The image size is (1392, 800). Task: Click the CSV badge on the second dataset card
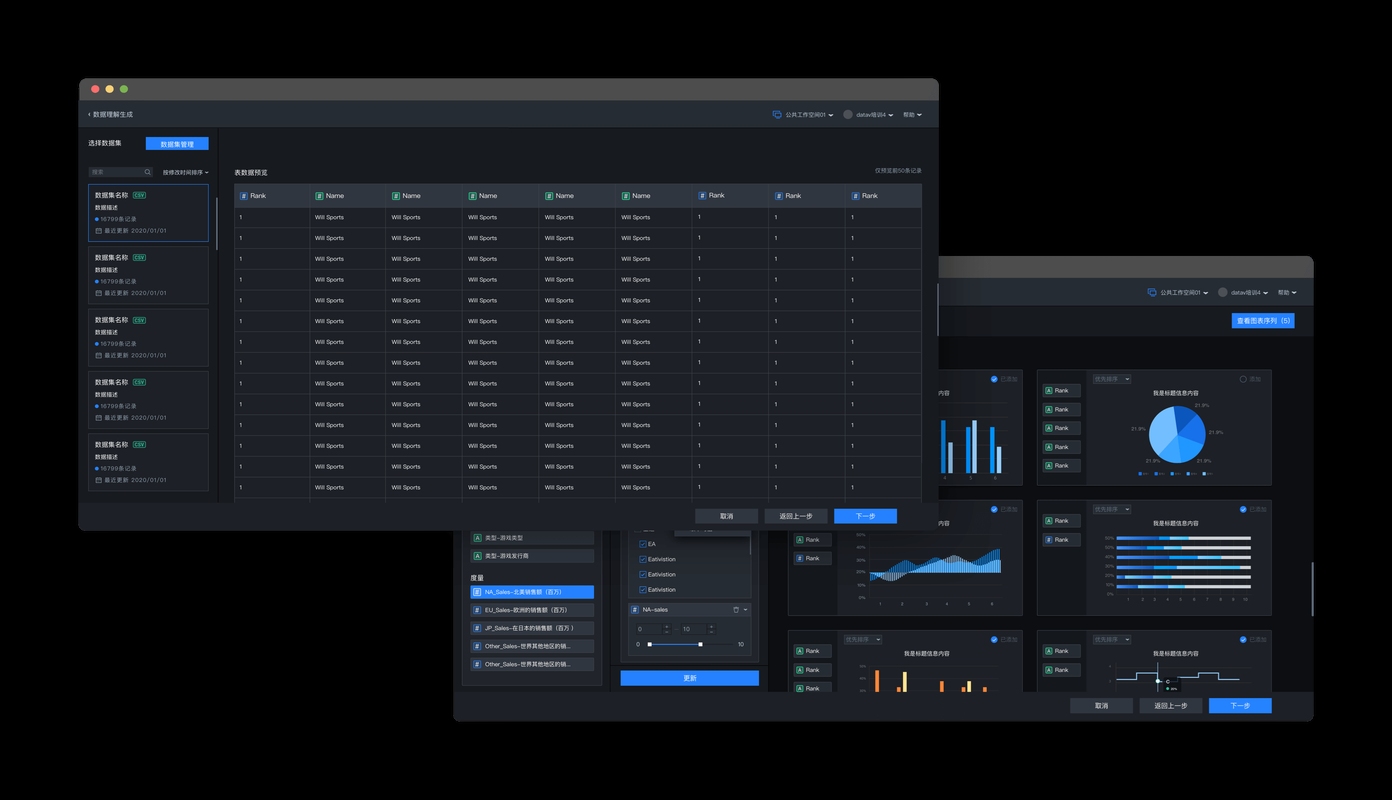[139, 258]
